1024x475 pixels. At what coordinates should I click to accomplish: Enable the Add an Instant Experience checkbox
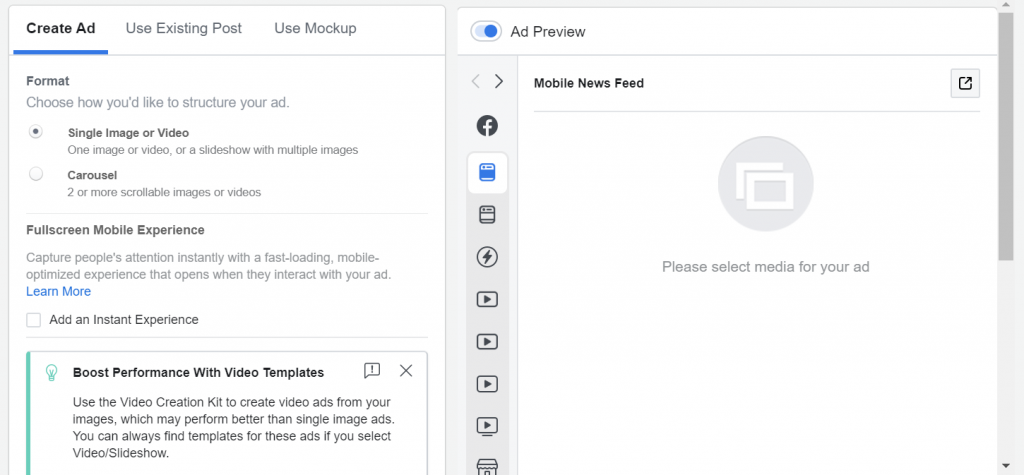point(33,320)
